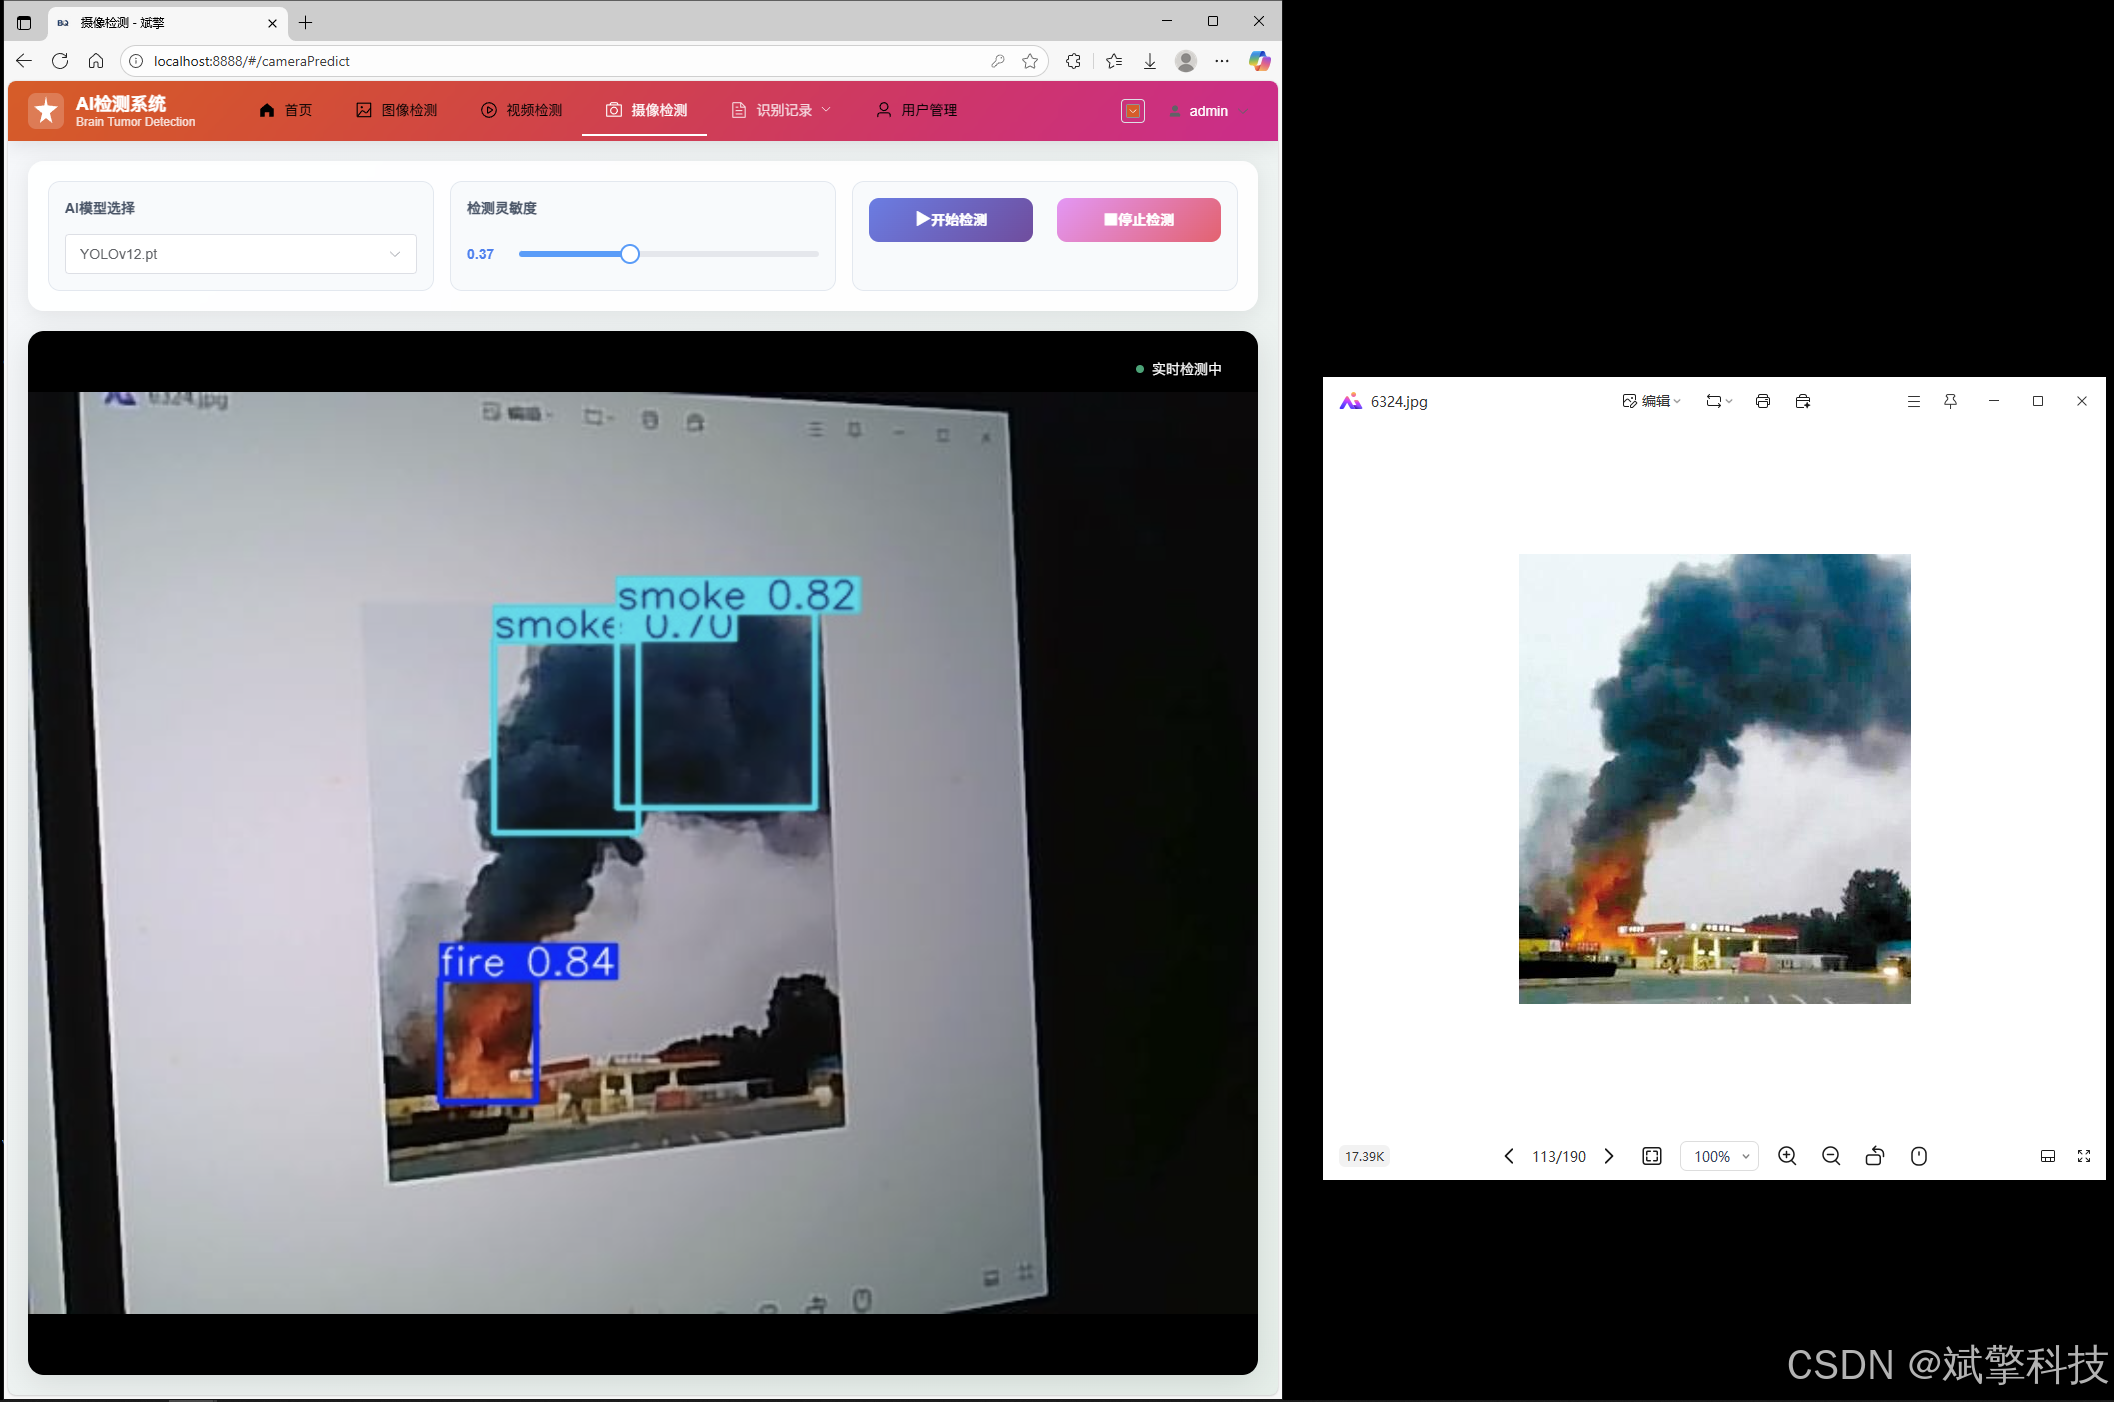Open the YOLOv12.pt model dropdown
Viewport: 2114px width, 1402px height.
(241, 254)
